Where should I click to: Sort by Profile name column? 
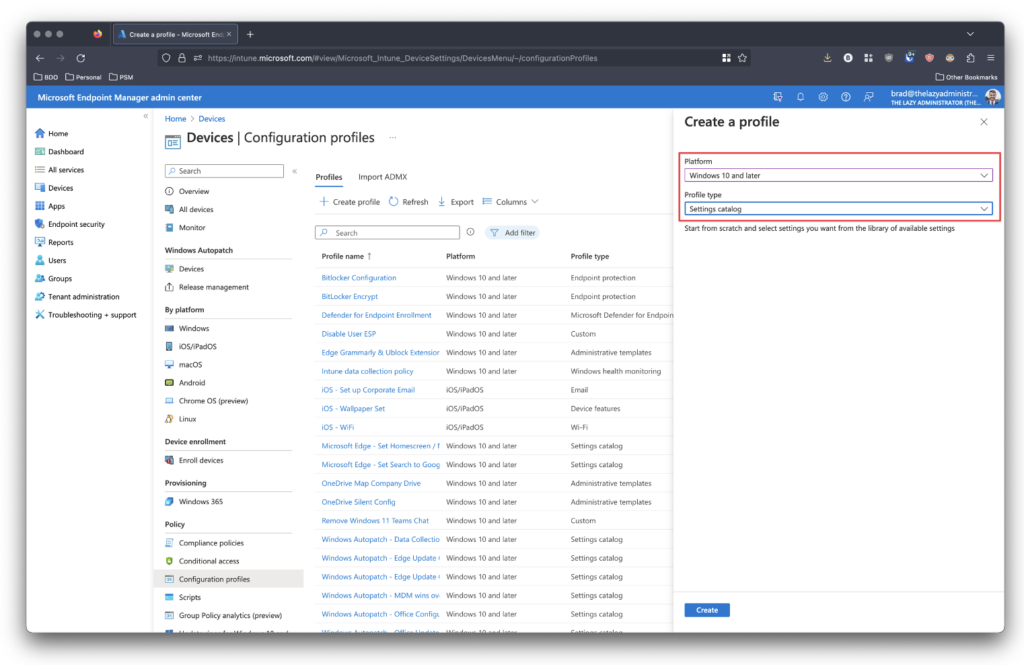pyautogui.click(x=346, y=256)
